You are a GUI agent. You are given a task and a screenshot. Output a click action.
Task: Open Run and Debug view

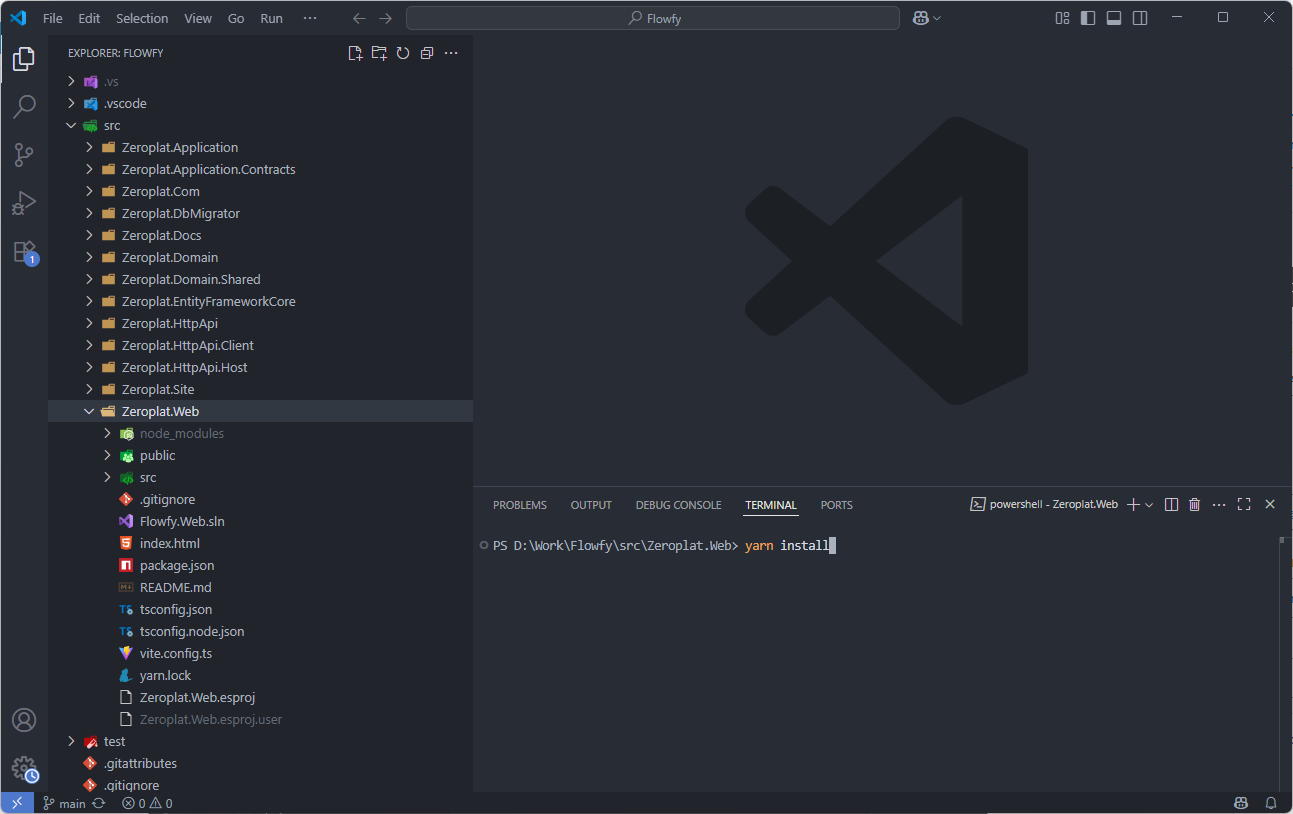point(24,203)
